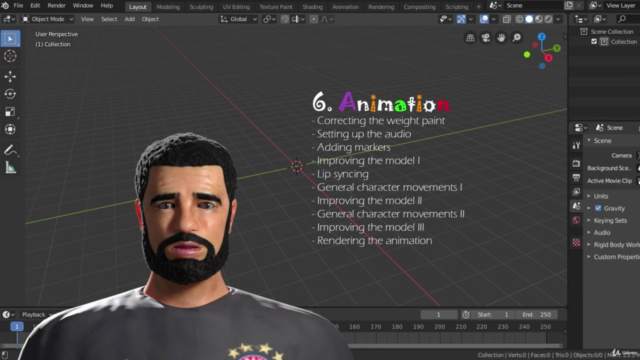Viewport: 640px width, 360px height.
Task: Toggle the timeline preview range clock
Action: (x=466, y=315)
